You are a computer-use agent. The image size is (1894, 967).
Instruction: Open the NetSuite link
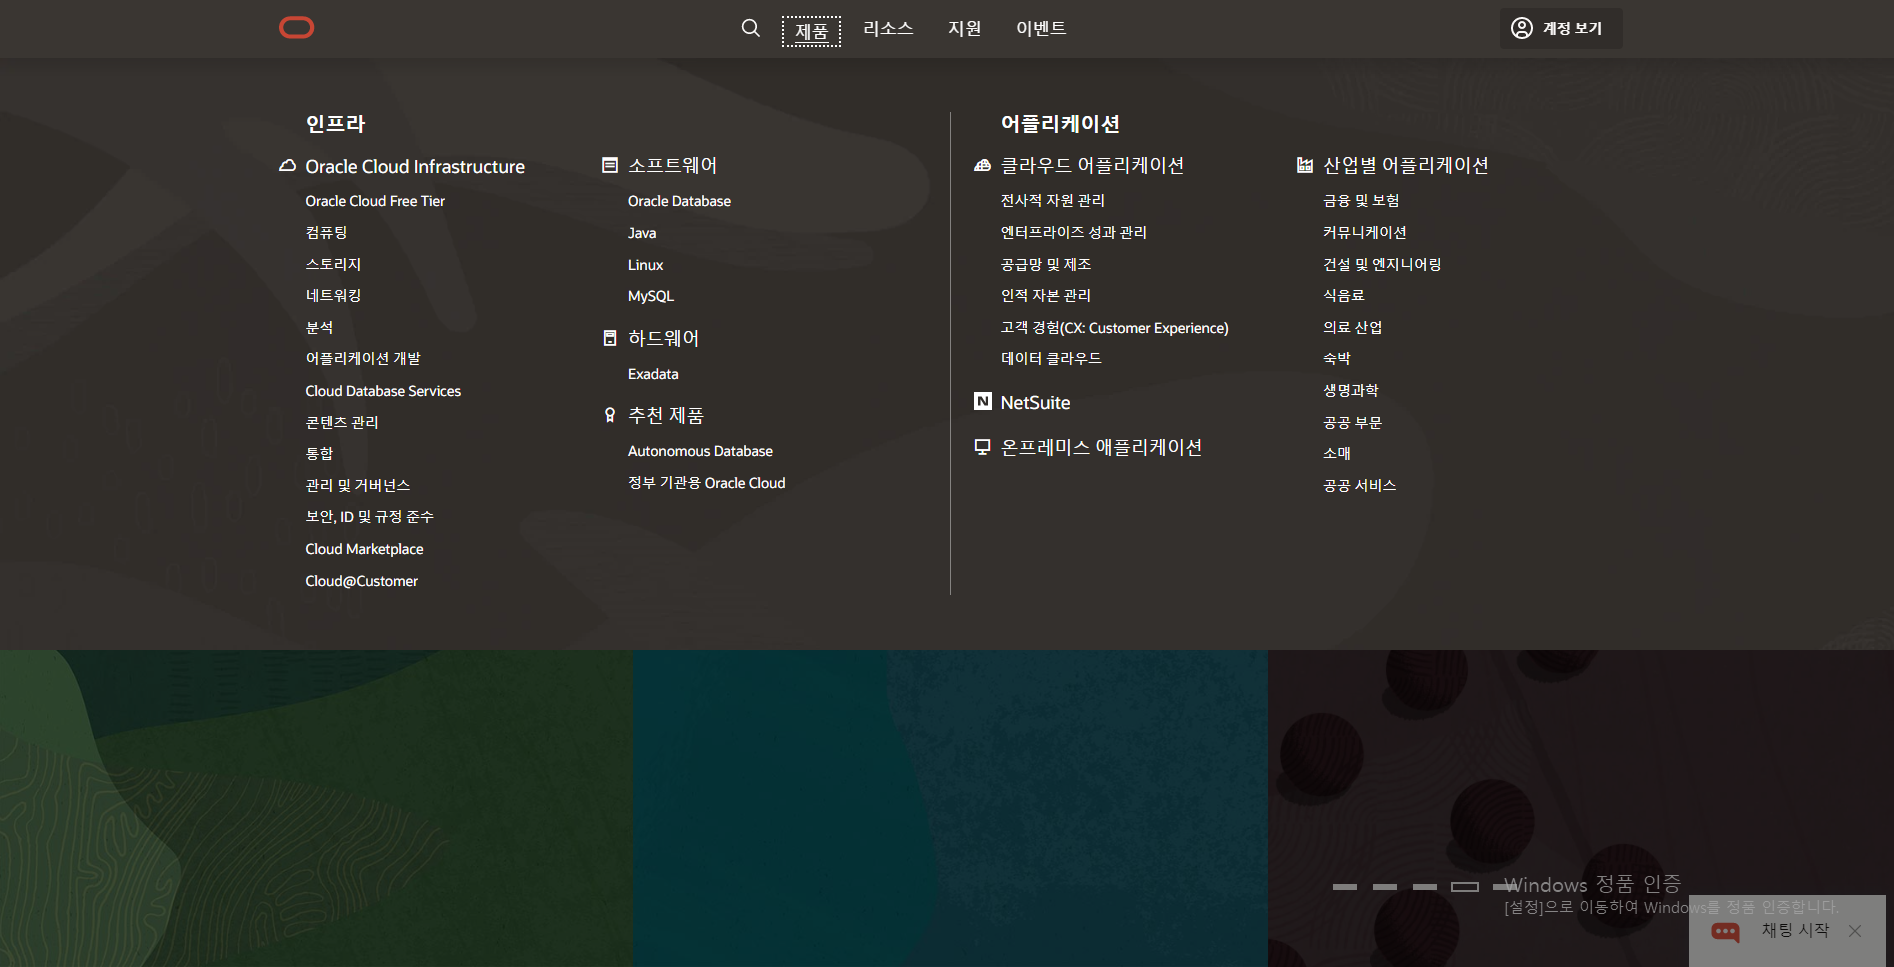pyautogui.click(x=1035, y=402)
